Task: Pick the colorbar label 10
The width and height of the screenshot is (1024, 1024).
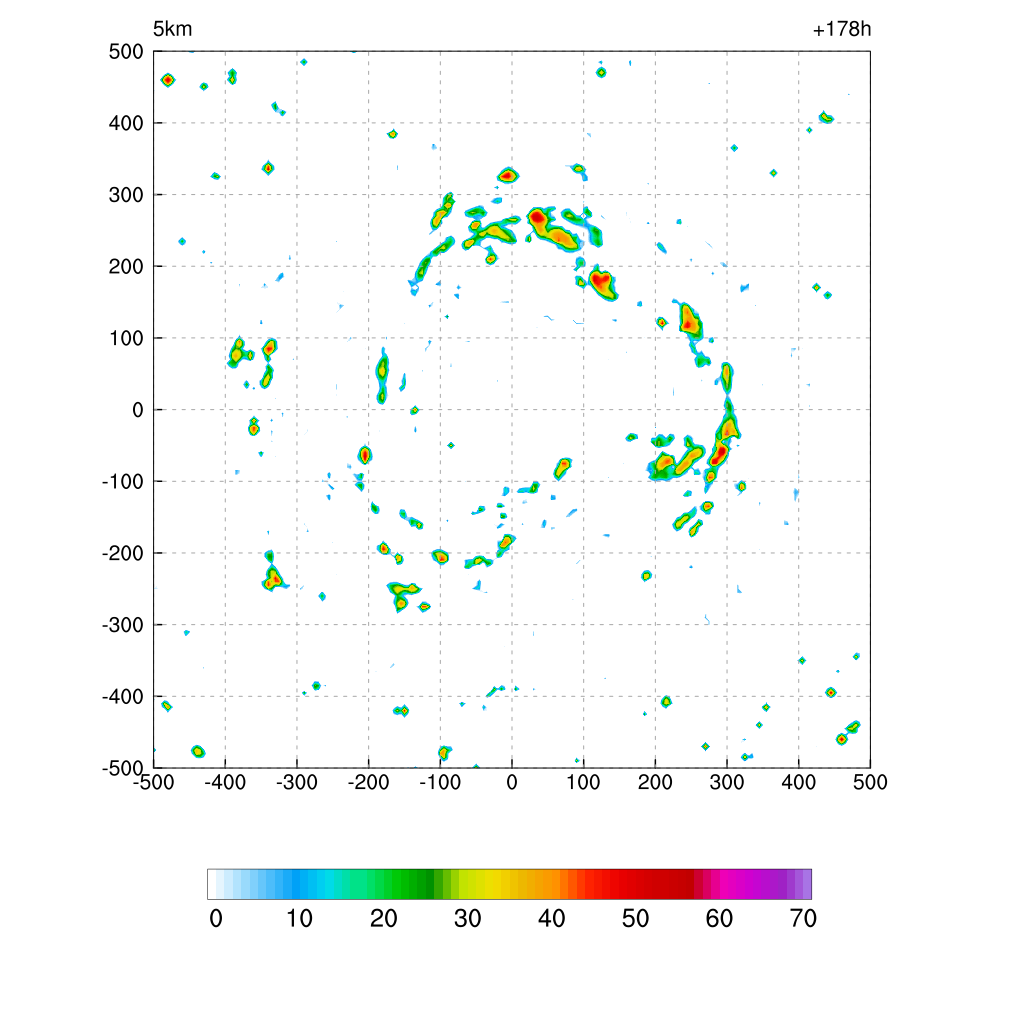Action: click(x=300, y=919)
